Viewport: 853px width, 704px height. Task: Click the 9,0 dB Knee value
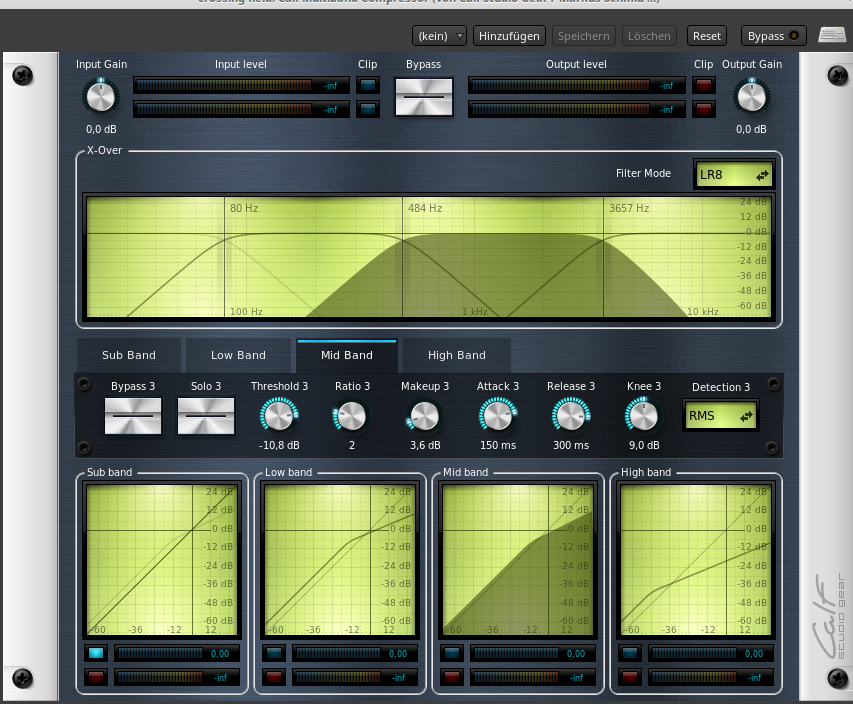(x=644, y=445)
